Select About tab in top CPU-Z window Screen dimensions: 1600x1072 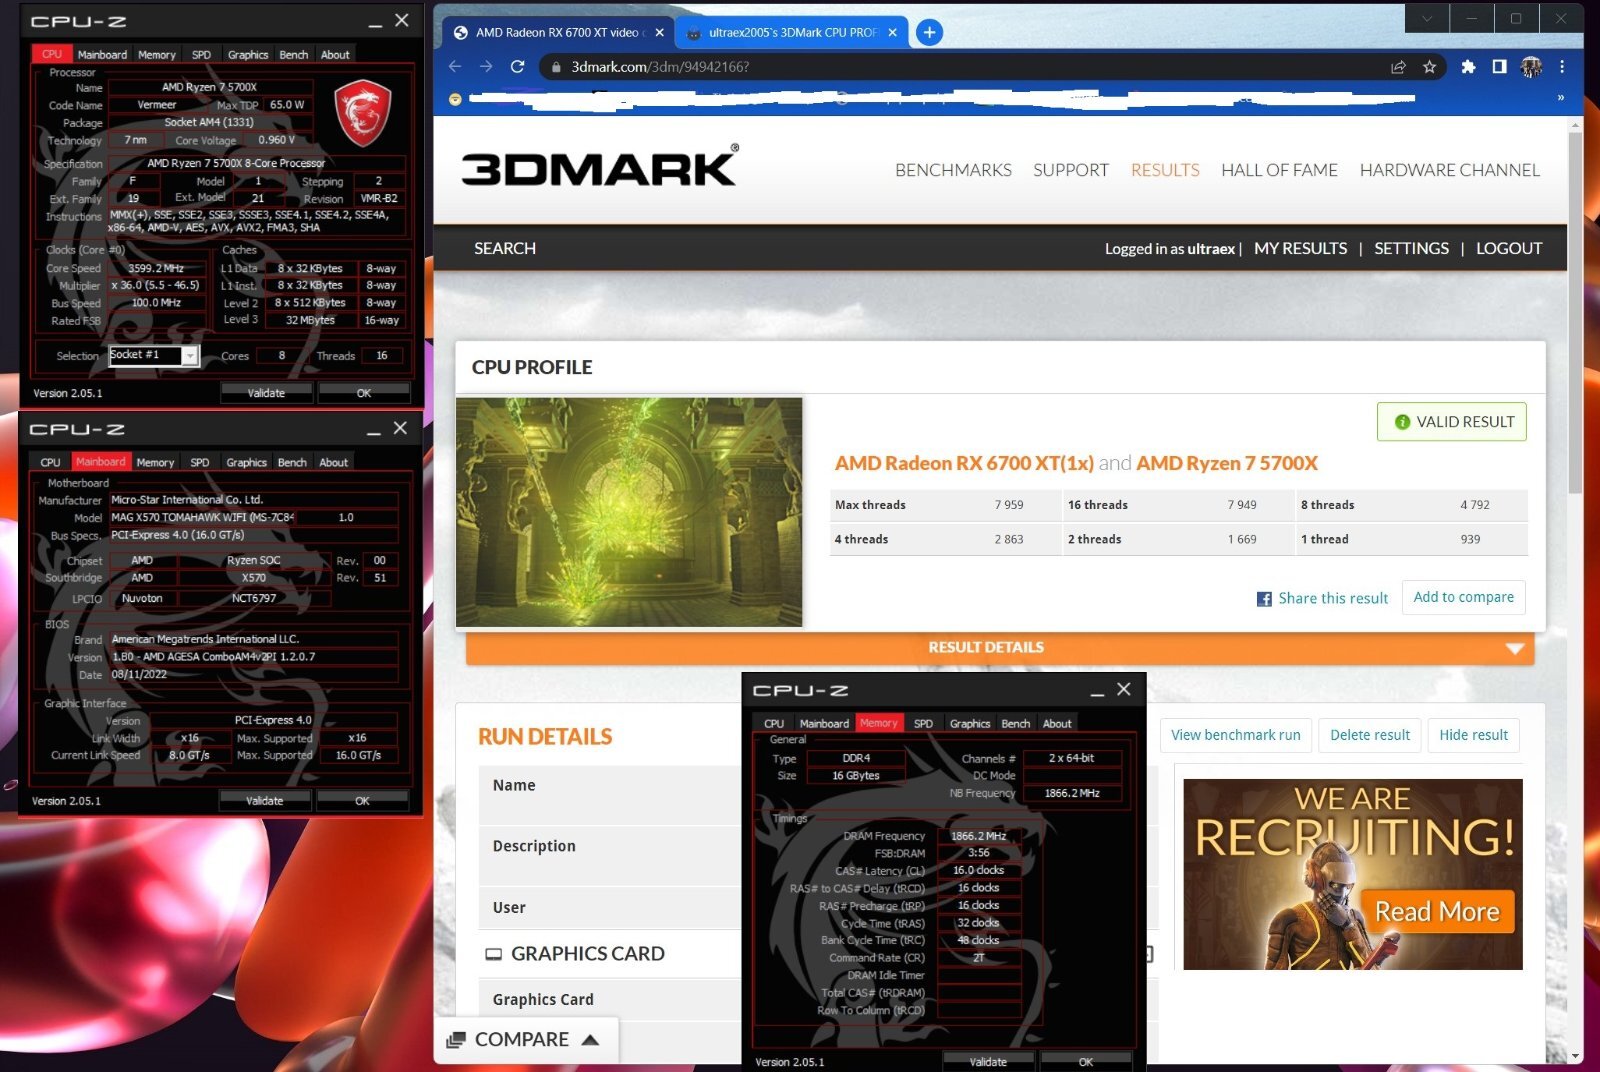pyautogui.click(x=335, y=55)
